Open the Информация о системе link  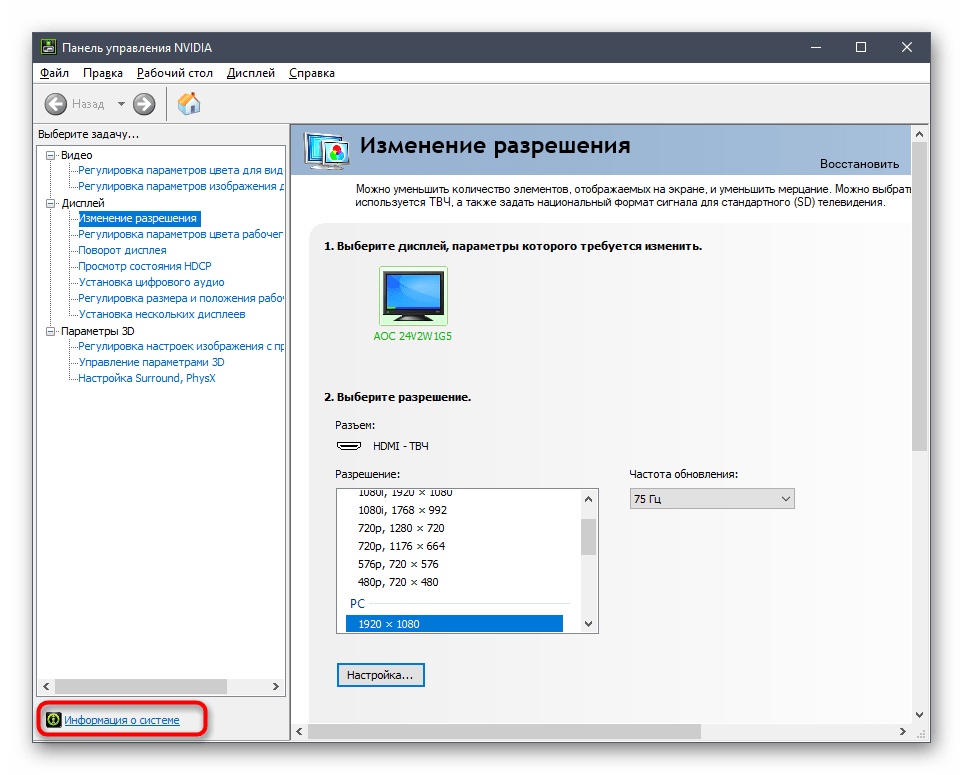[122, 720]
